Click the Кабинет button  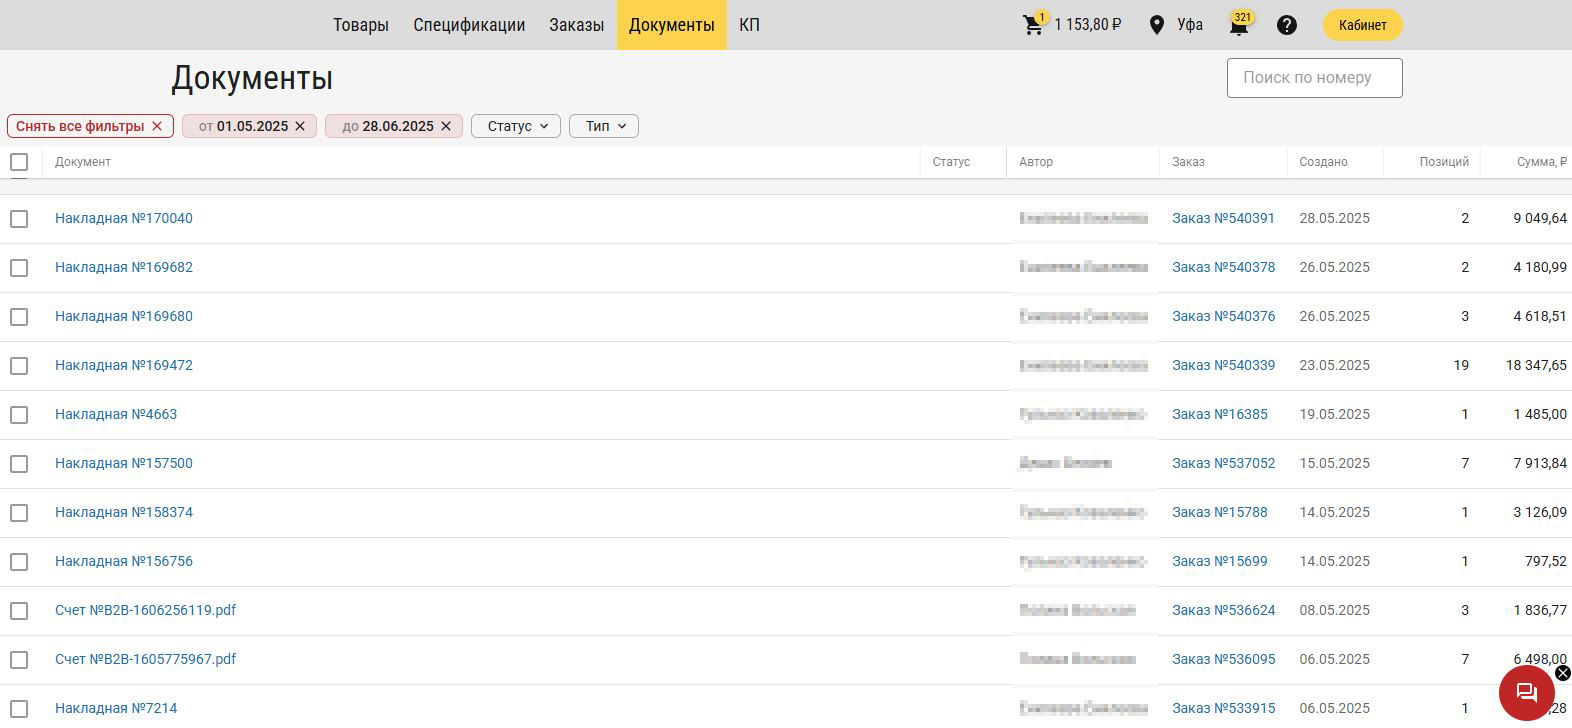click(1362, 25)
